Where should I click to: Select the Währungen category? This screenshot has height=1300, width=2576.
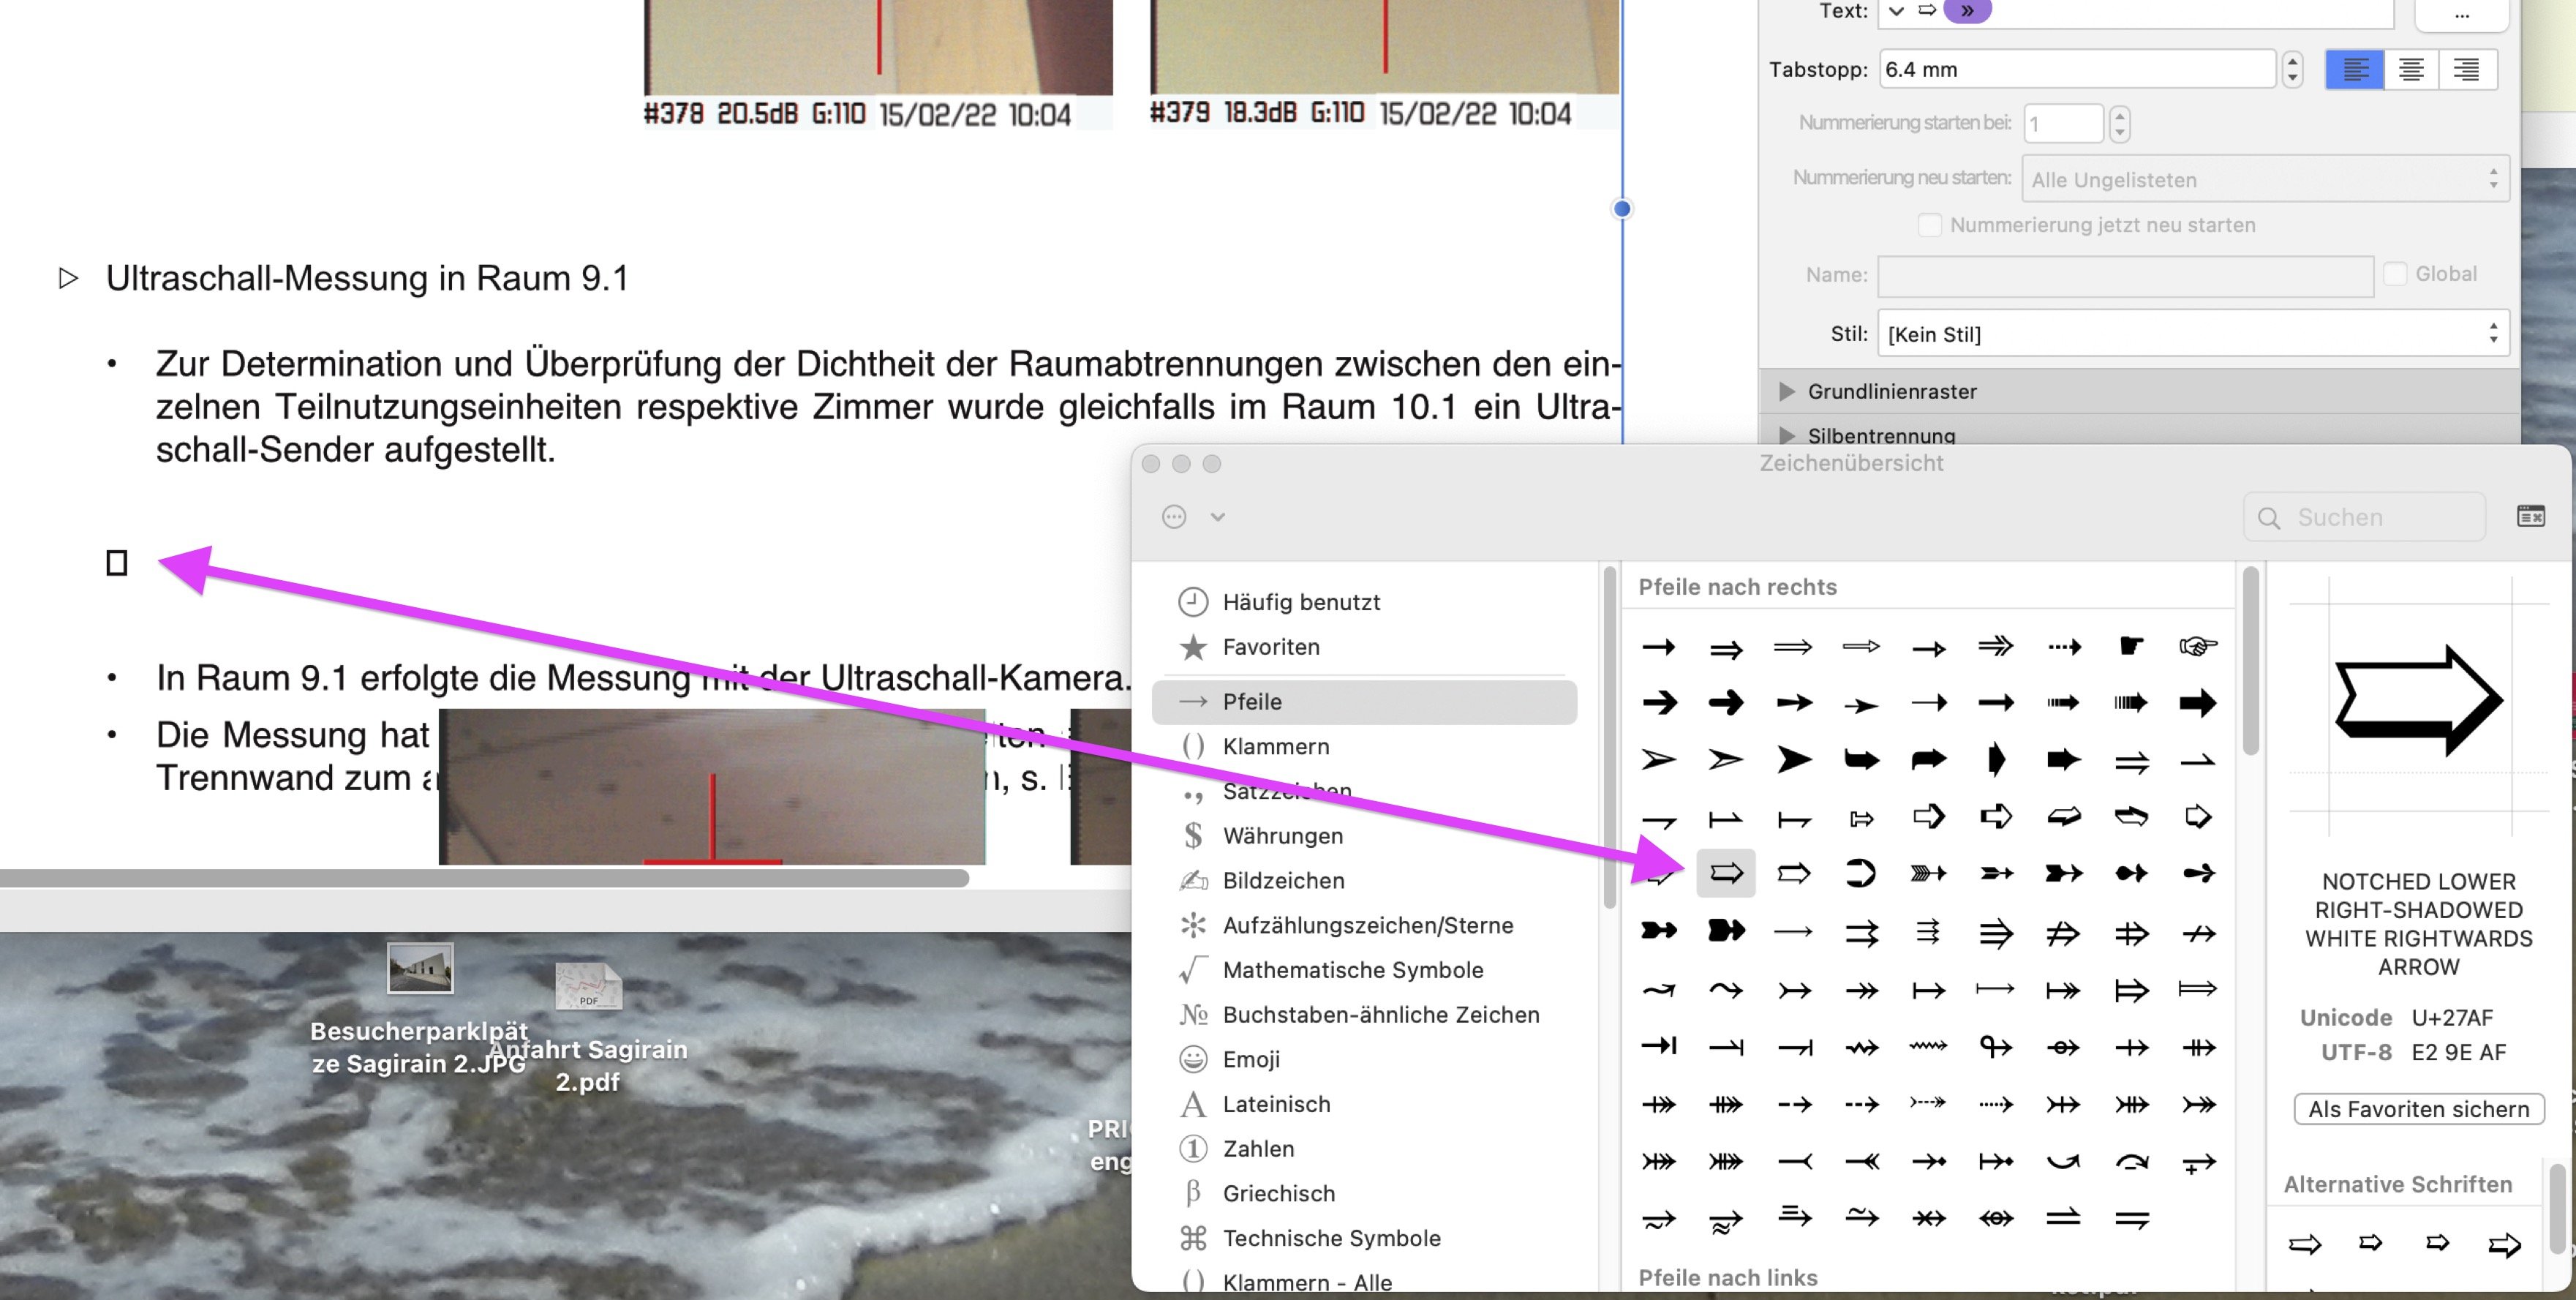pos(1282,836)
